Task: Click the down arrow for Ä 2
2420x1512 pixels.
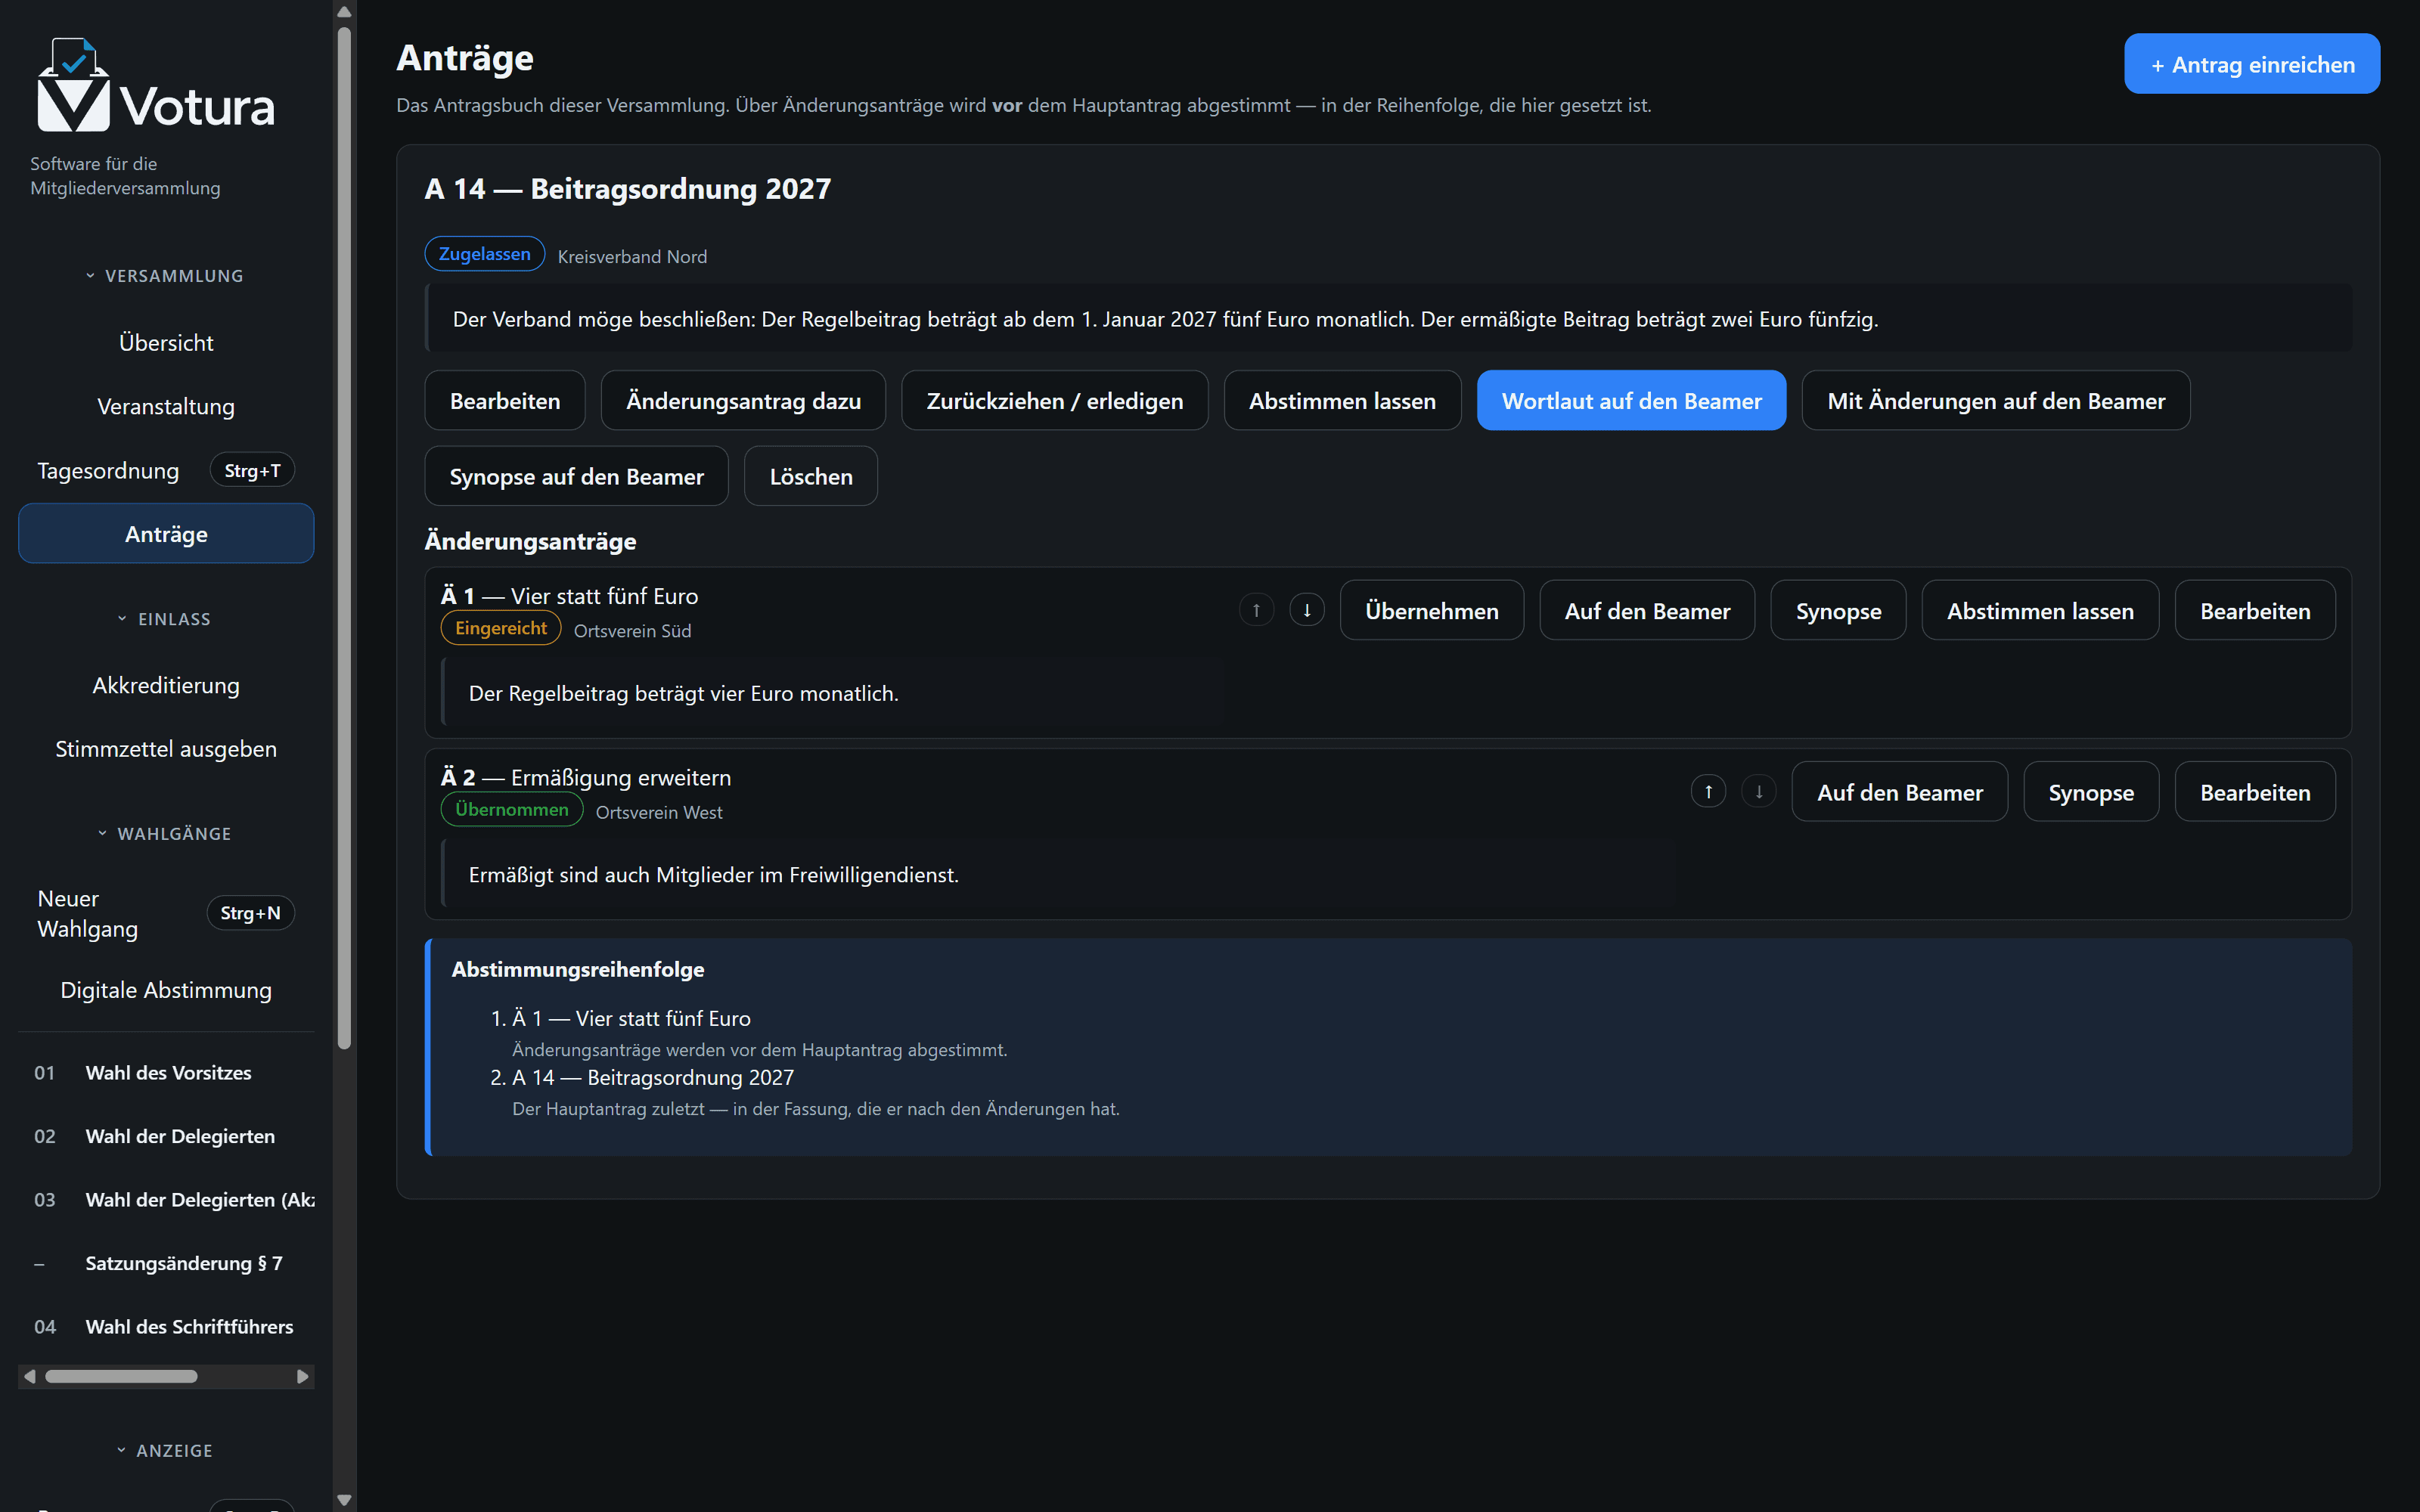Action: tap(1759, 792)
